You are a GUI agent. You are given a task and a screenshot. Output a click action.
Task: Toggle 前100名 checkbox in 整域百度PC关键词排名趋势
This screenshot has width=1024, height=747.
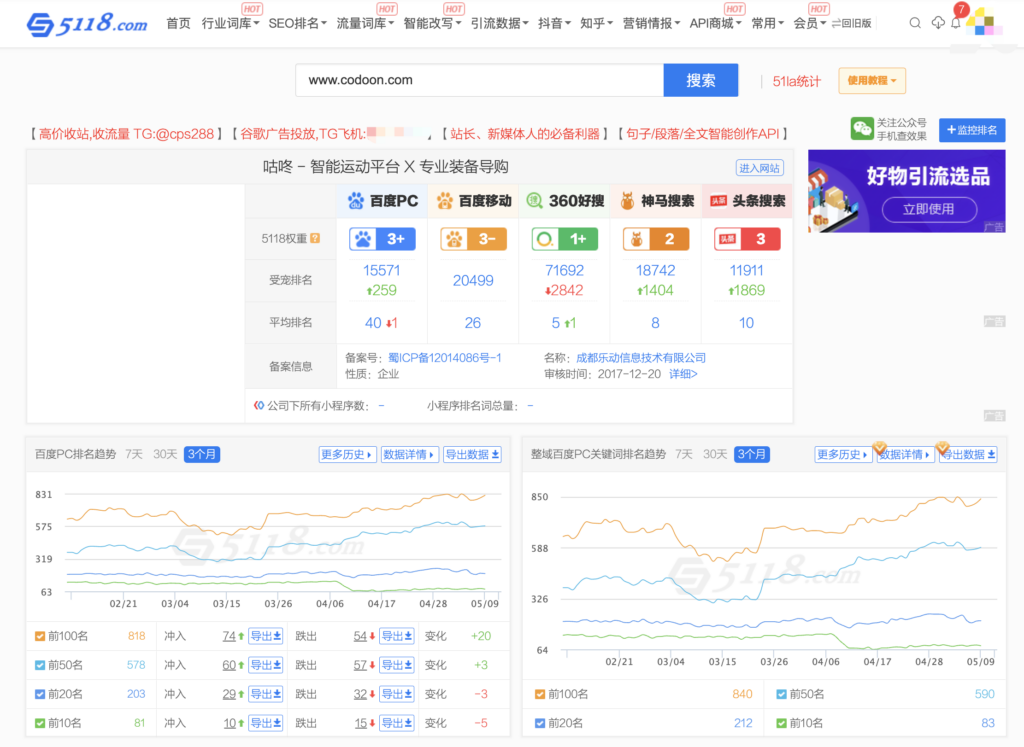pos(539,694)
